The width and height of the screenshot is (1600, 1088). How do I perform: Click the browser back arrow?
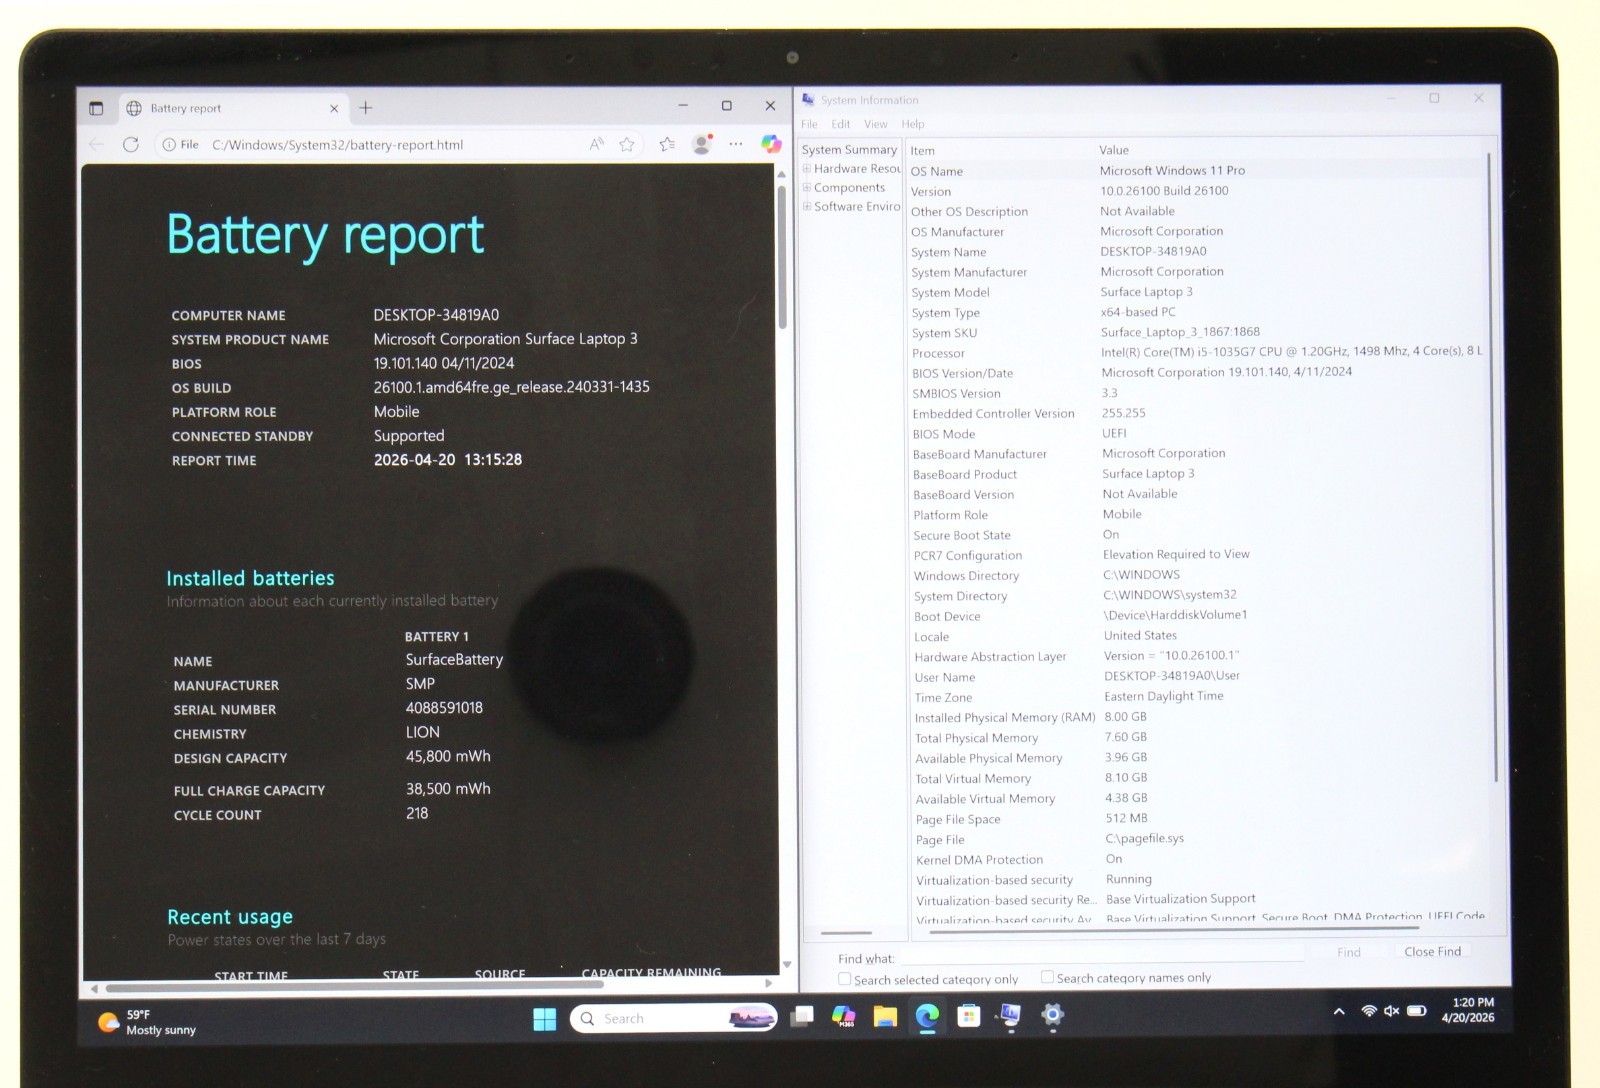click(x=97, y=145)
